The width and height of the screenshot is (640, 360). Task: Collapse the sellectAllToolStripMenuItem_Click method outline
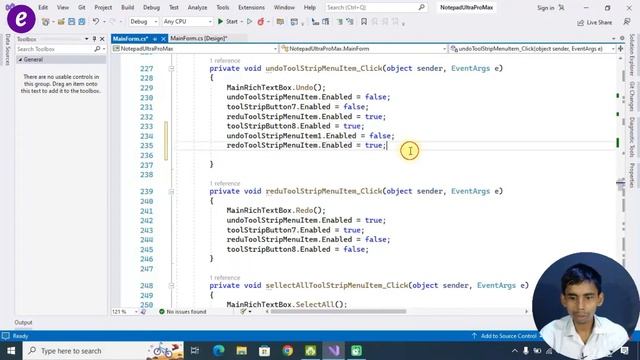point(171,286)
